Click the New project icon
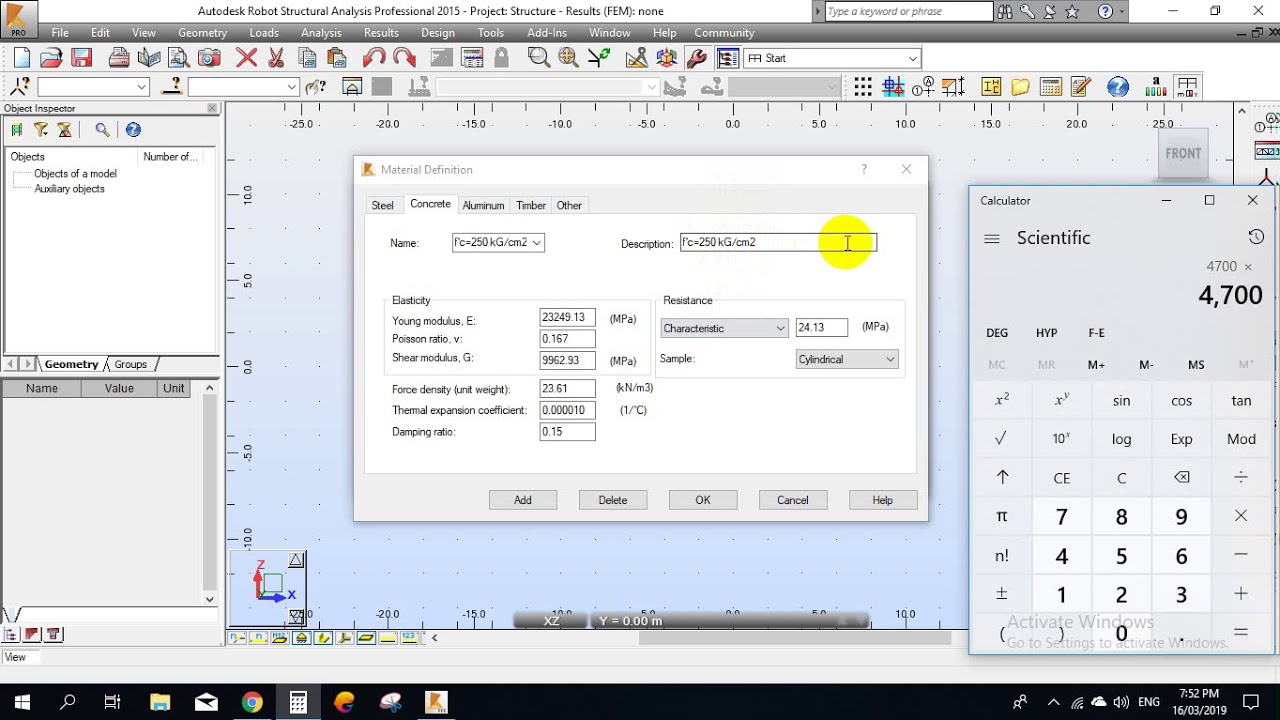This screenshot has height=720, width=1280. tap(22, 58)
